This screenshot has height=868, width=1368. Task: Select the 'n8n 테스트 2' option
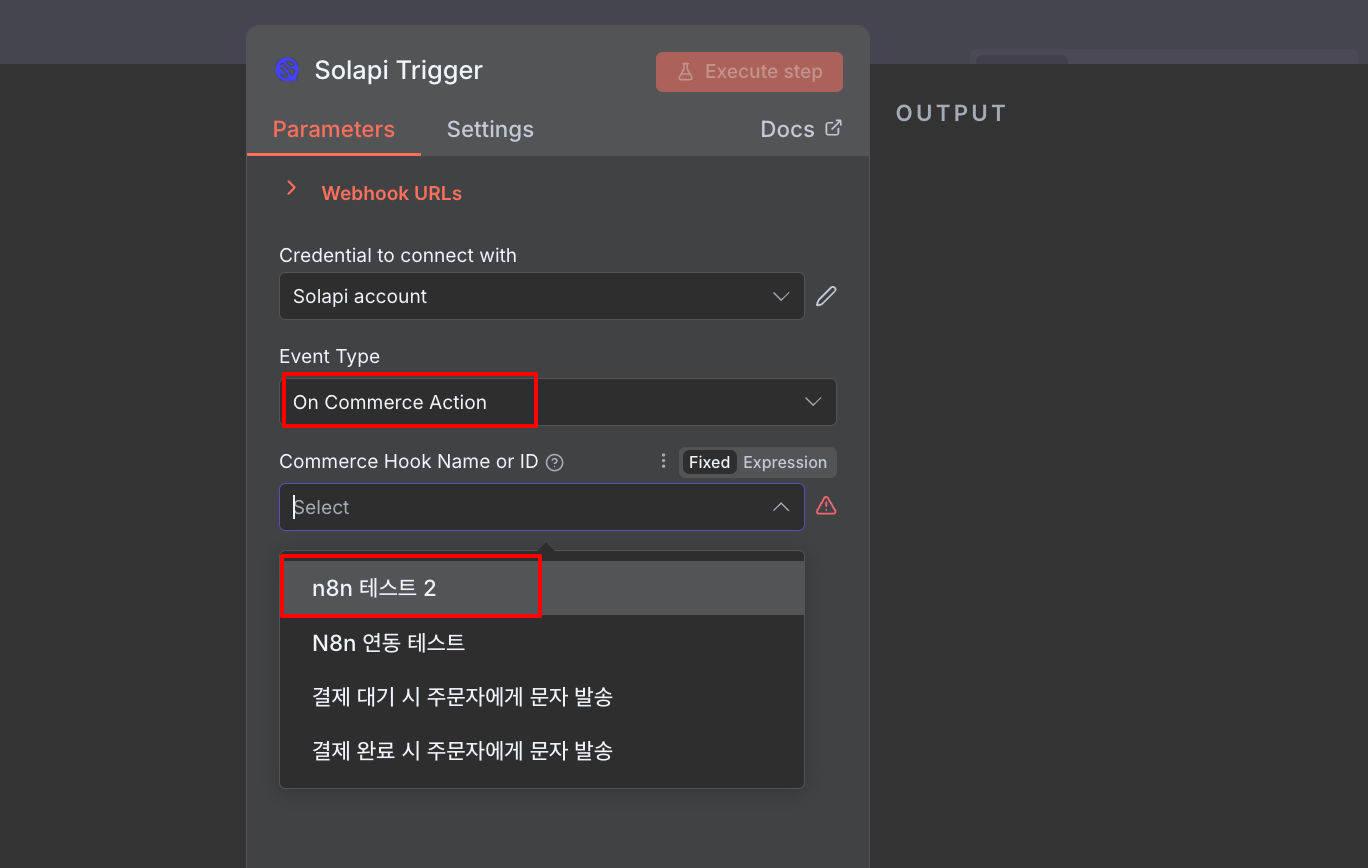(x=374, y=588)
